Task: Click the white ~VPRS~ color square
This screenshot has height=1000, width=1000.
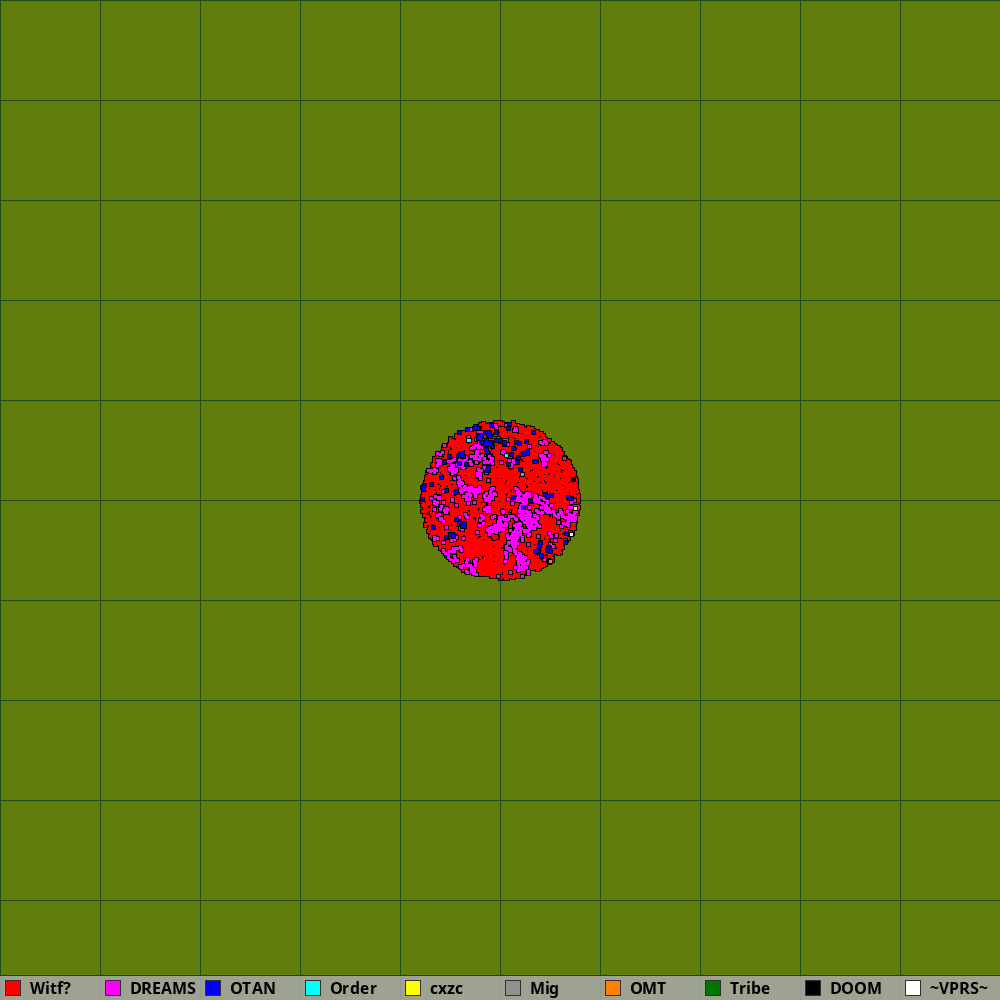Action: pyautogui.click(x=913, y=988)
